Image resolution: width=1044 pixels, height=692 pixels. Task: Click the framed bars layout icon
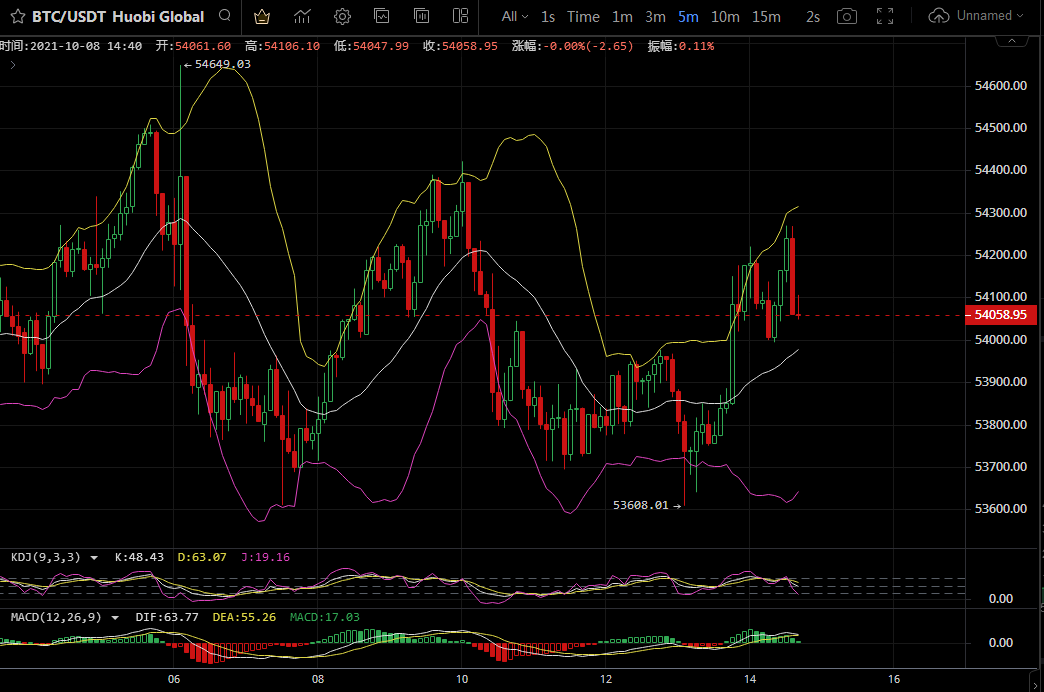[421, 15]
